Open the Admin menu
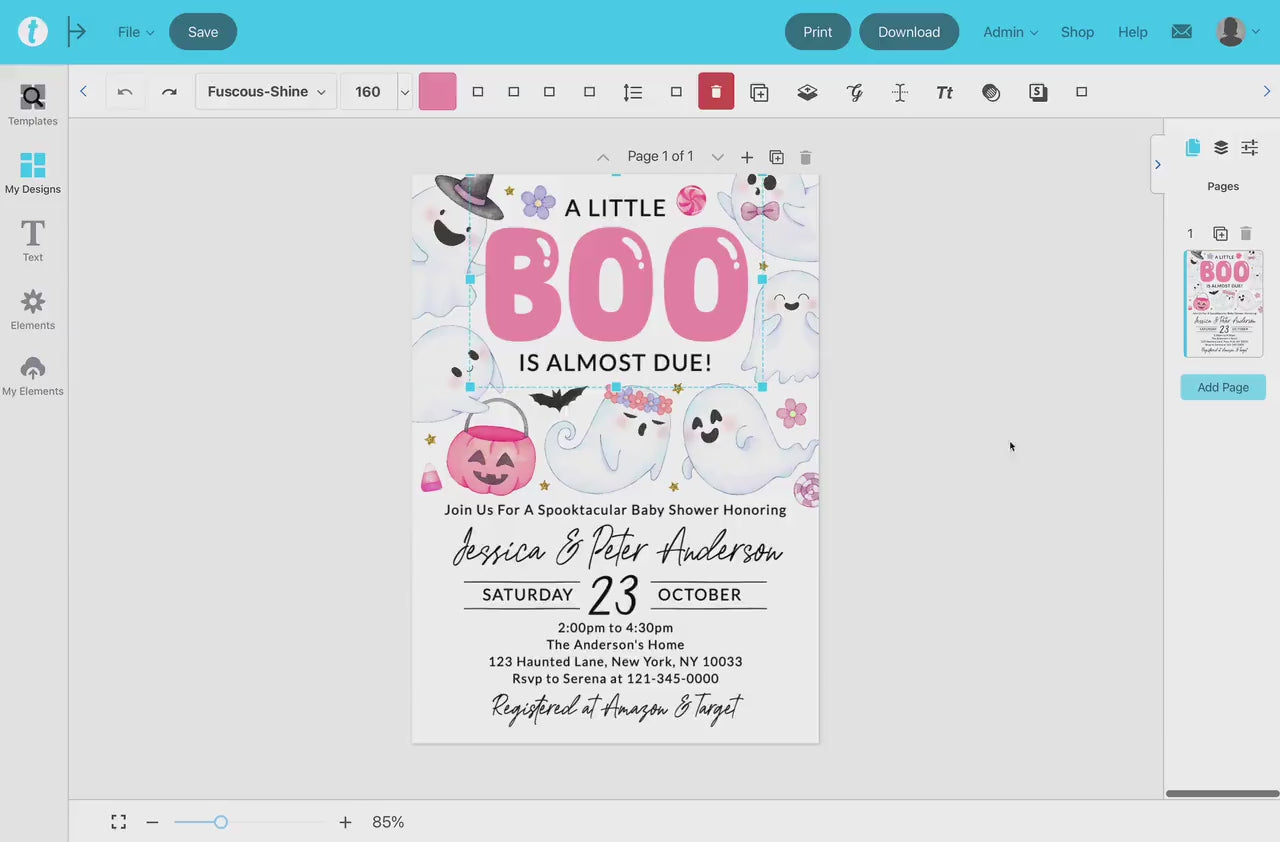This screenshot has width=1280, height=842. coord(1010,32)
